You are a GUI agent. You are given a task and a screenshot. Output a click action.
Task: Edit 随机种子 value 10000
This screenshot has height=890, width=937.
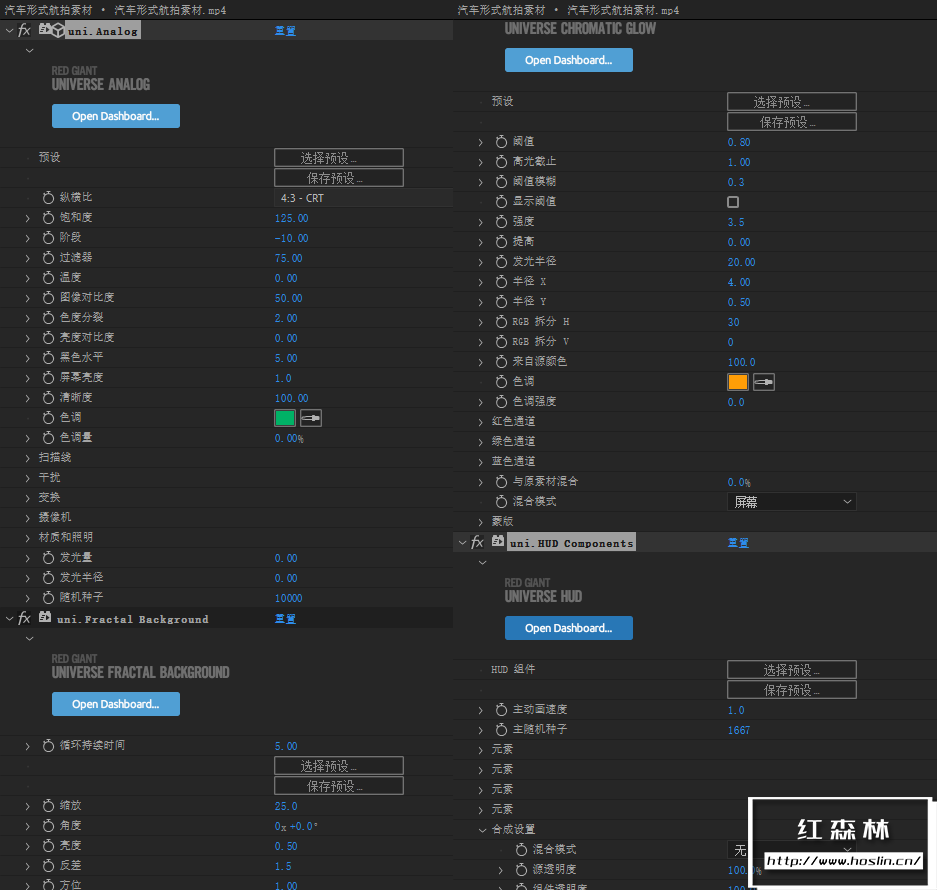[289, 598]
